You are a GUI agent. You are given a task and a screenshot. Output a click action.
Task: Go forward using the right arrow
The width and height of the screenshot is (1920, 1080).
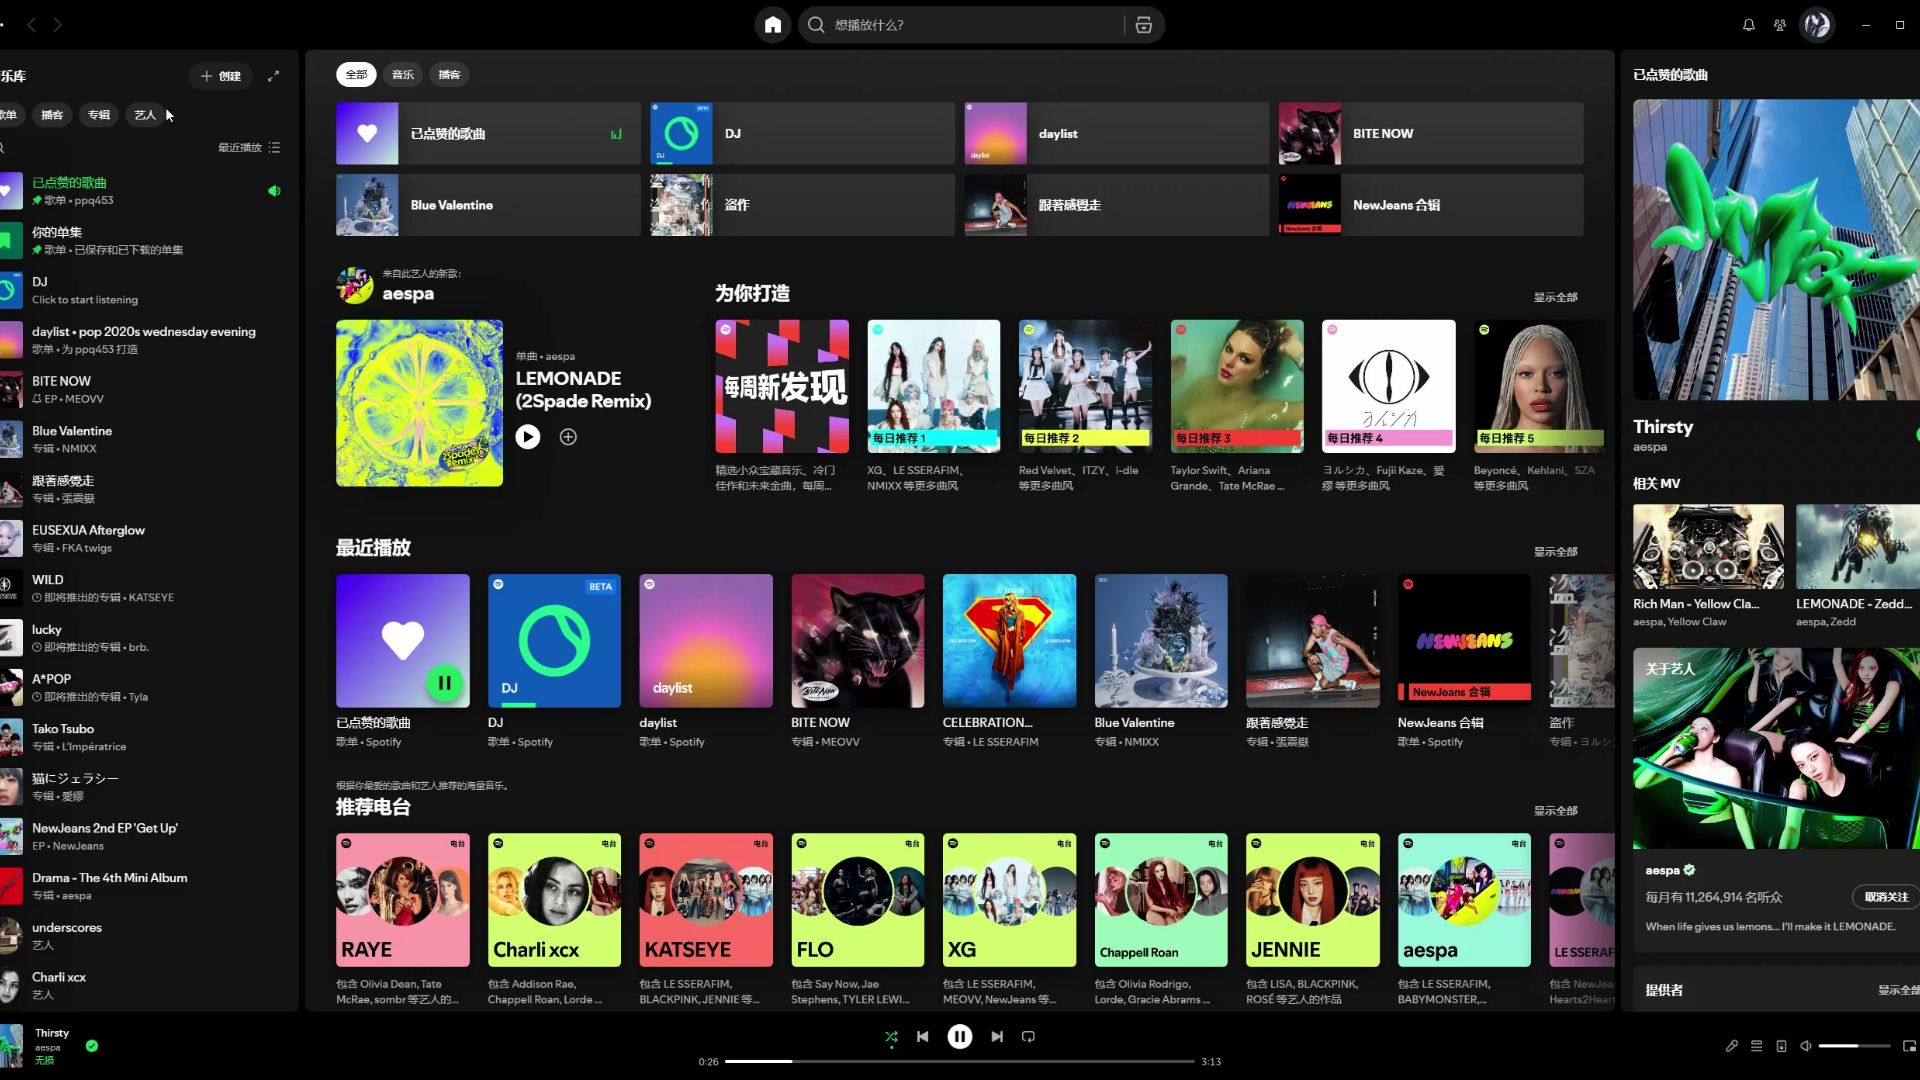[57, 25]
